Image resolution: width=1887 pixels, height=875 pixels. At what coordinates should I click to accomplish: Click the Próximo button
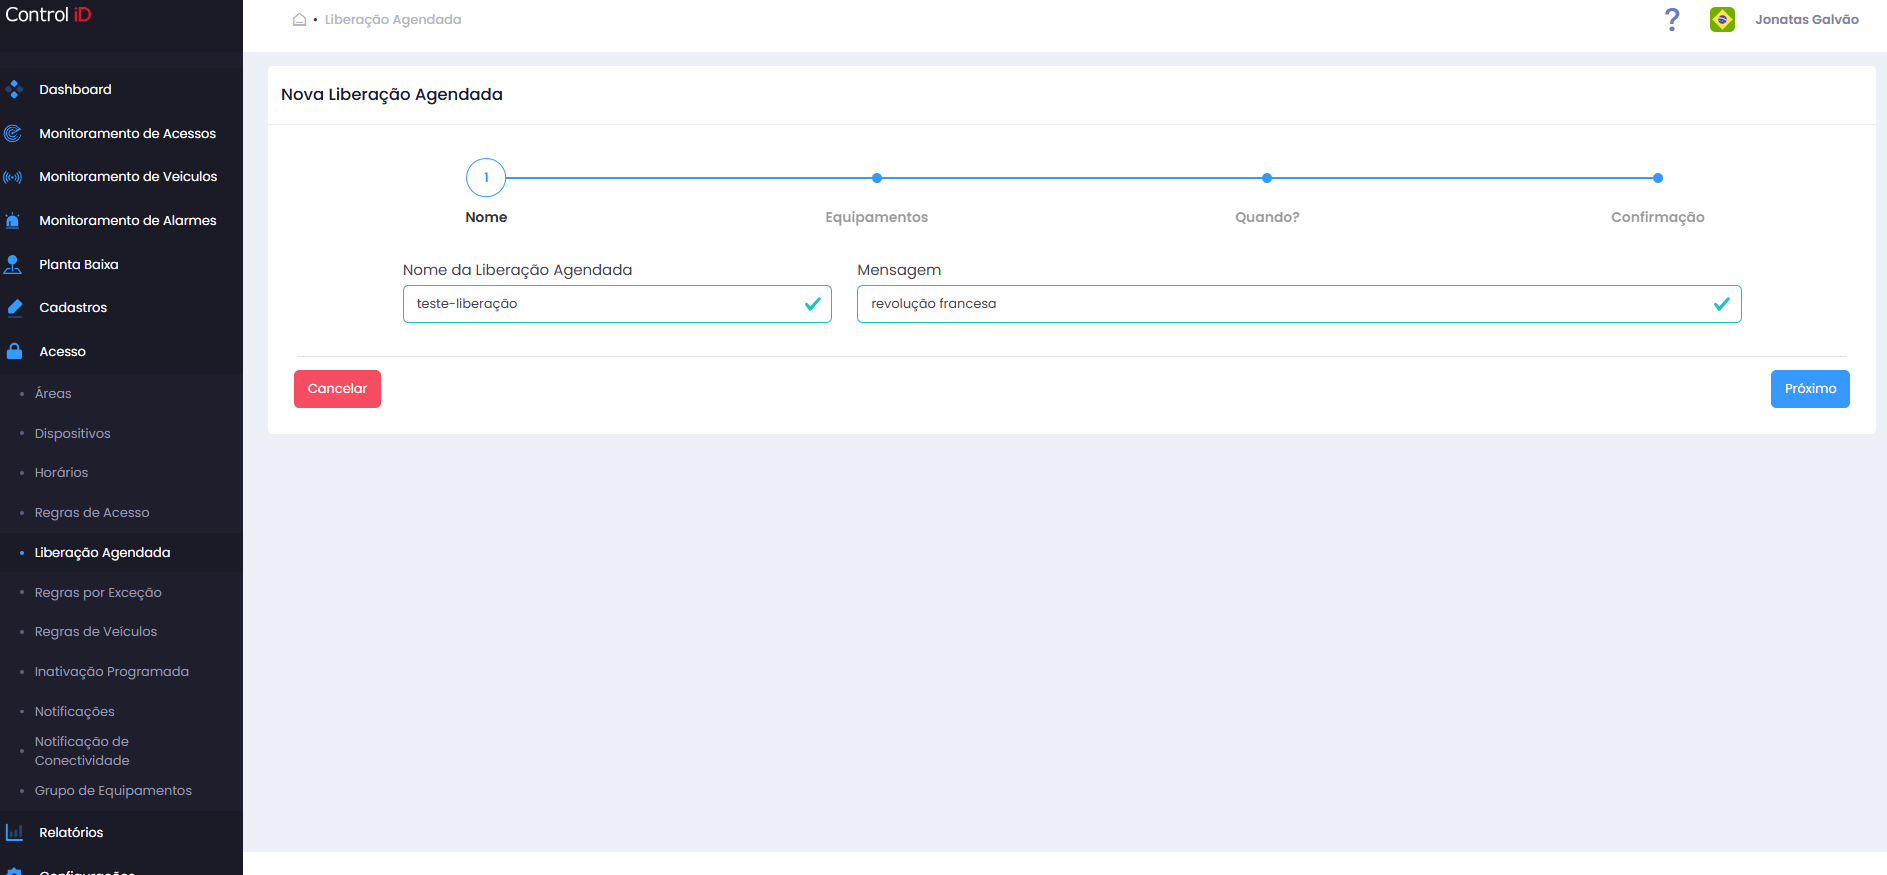[1810, 389]
